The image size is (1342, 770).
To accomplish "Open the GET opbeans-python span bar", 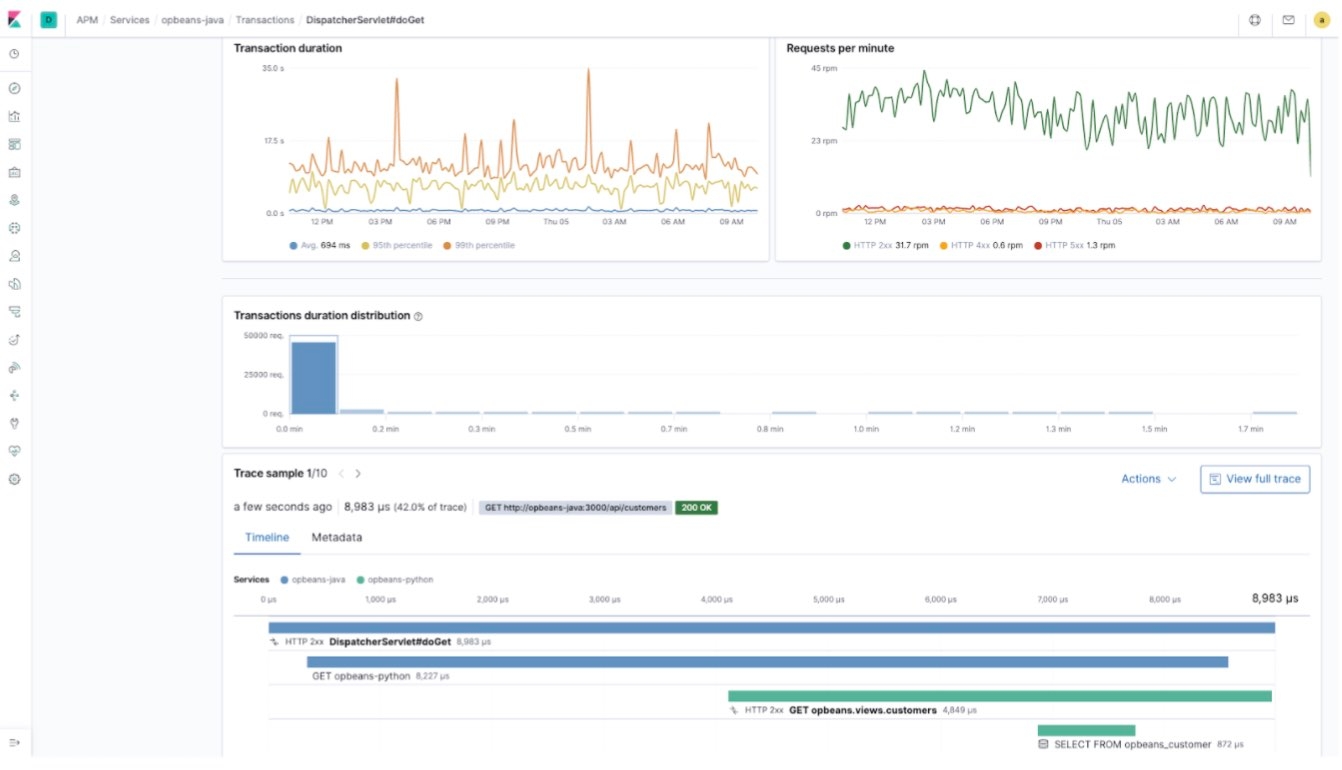I will click(767, 662).
